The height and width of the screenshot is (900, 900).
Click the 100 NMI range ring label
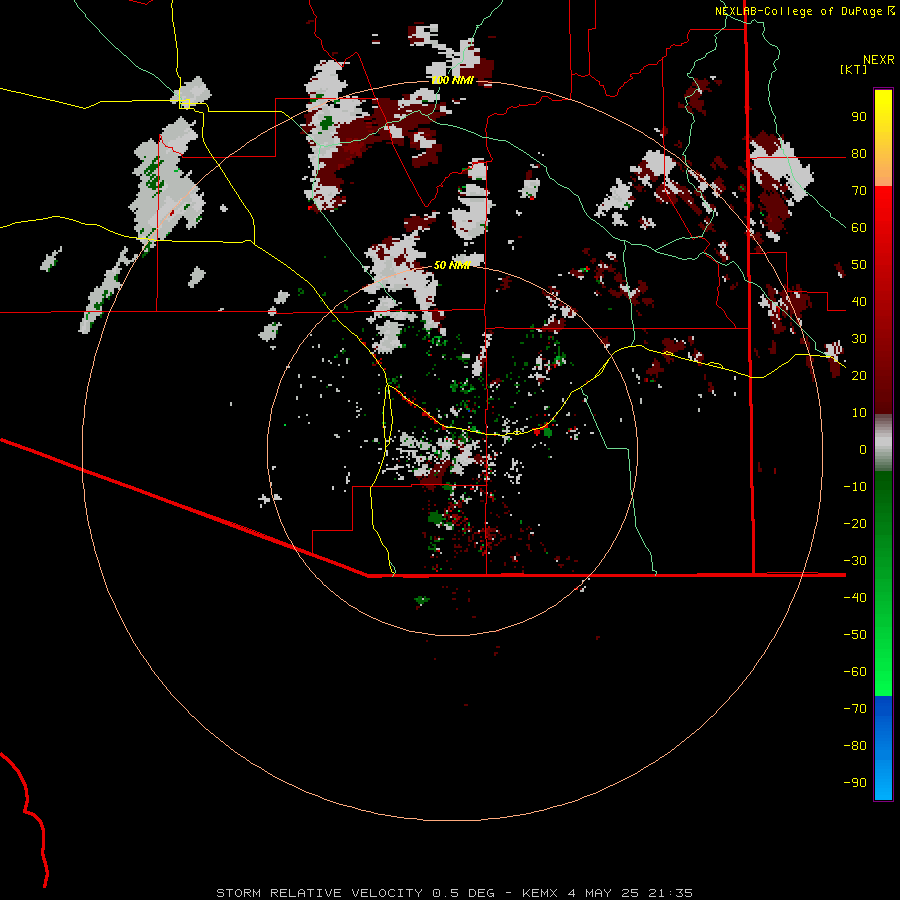[x=453, y=80]
